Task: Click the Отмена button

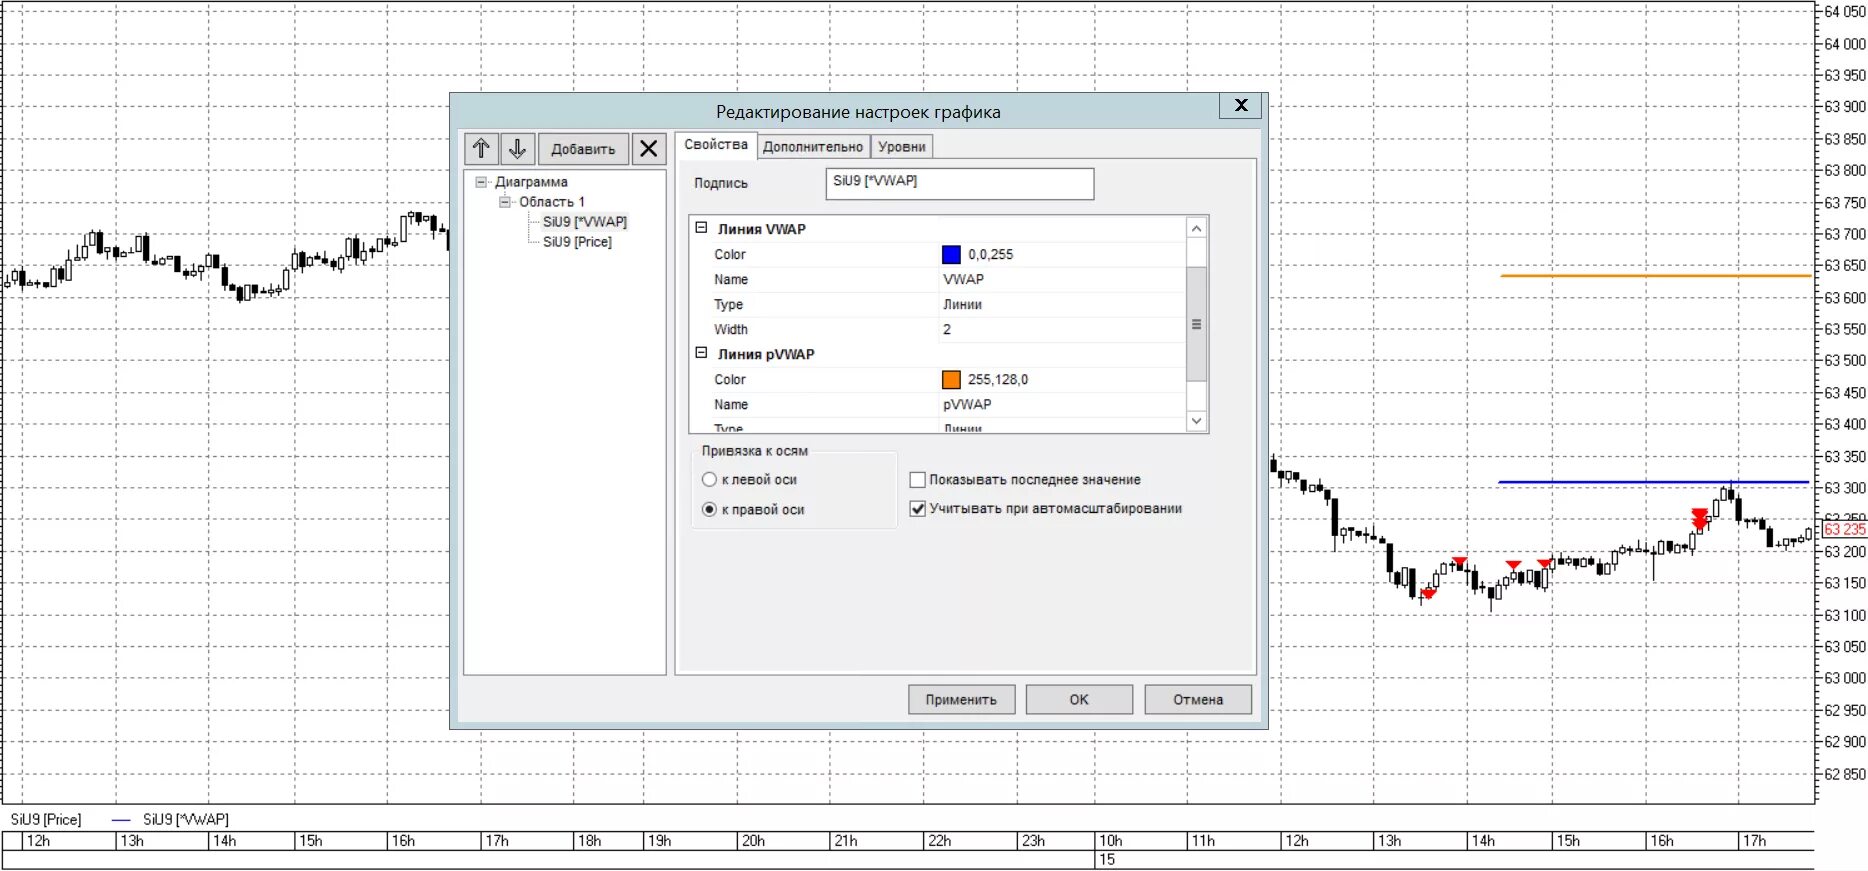Action: click(1198, 700)
